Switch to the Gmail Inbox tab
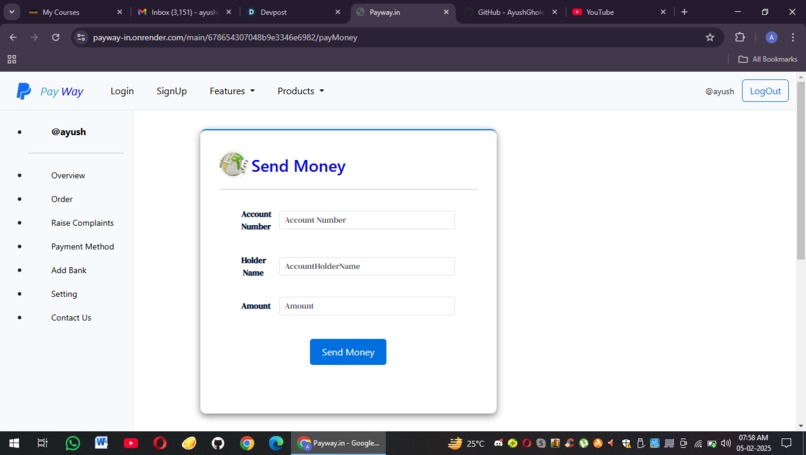 (x=185, y=12)
